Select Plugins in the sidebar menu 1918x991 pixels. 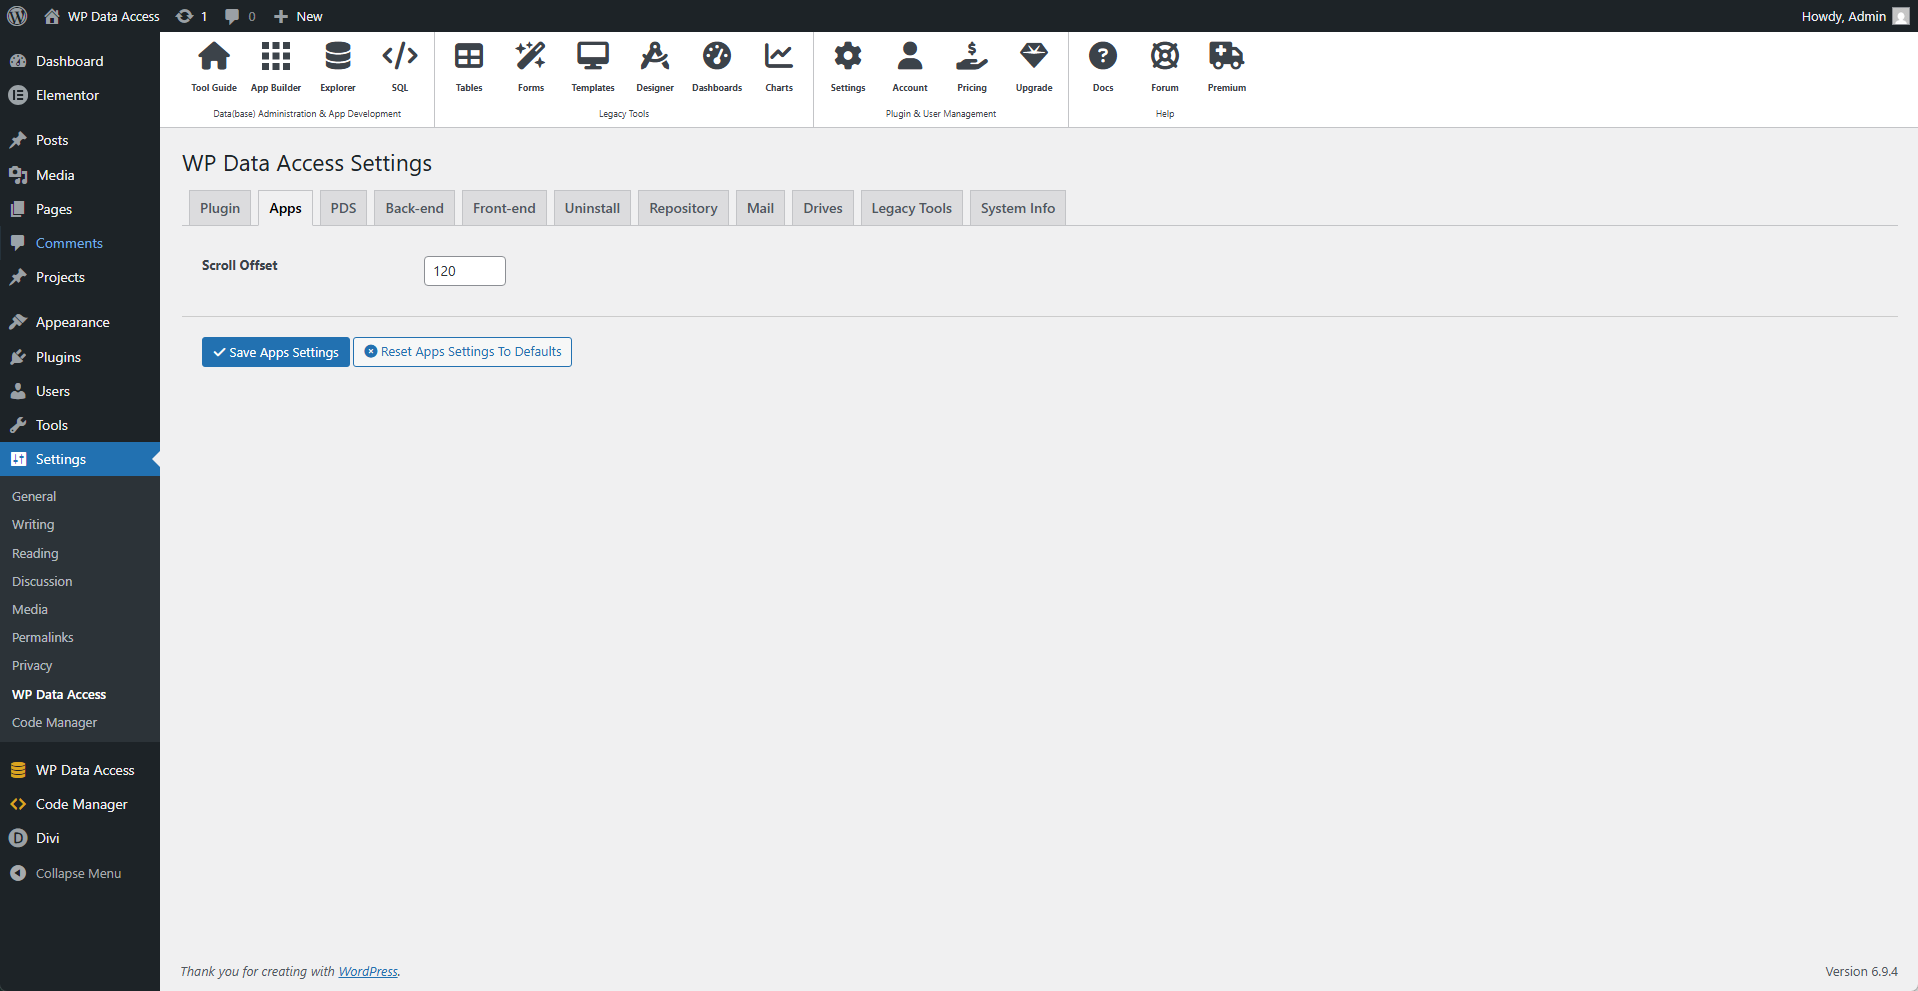tap(58, 357)
